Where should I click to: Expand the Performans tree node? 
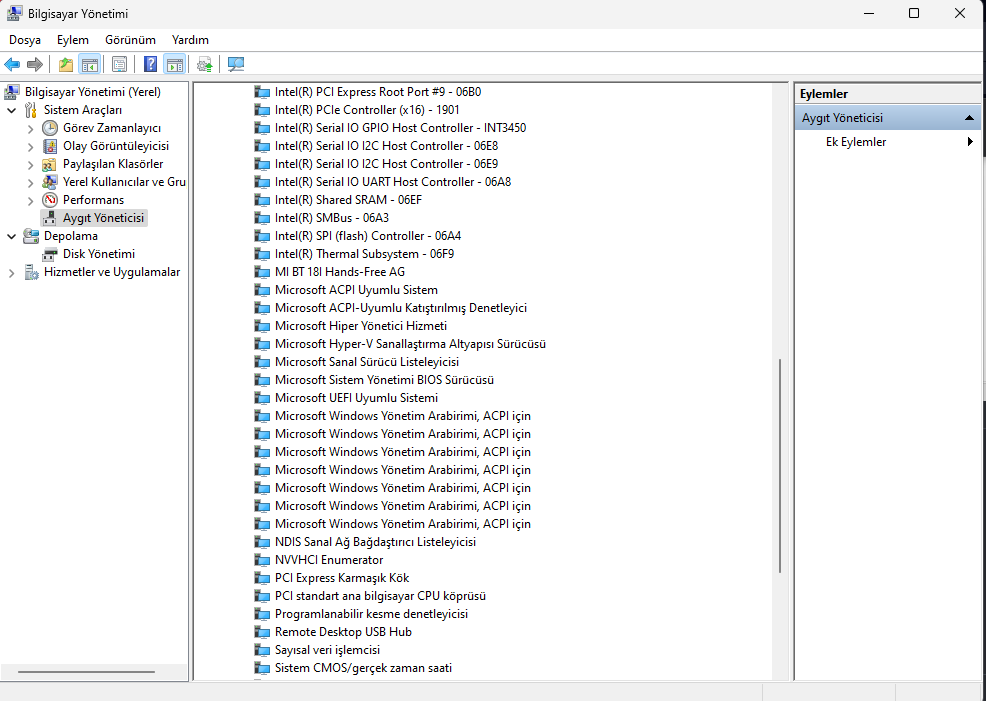[30, 201]
